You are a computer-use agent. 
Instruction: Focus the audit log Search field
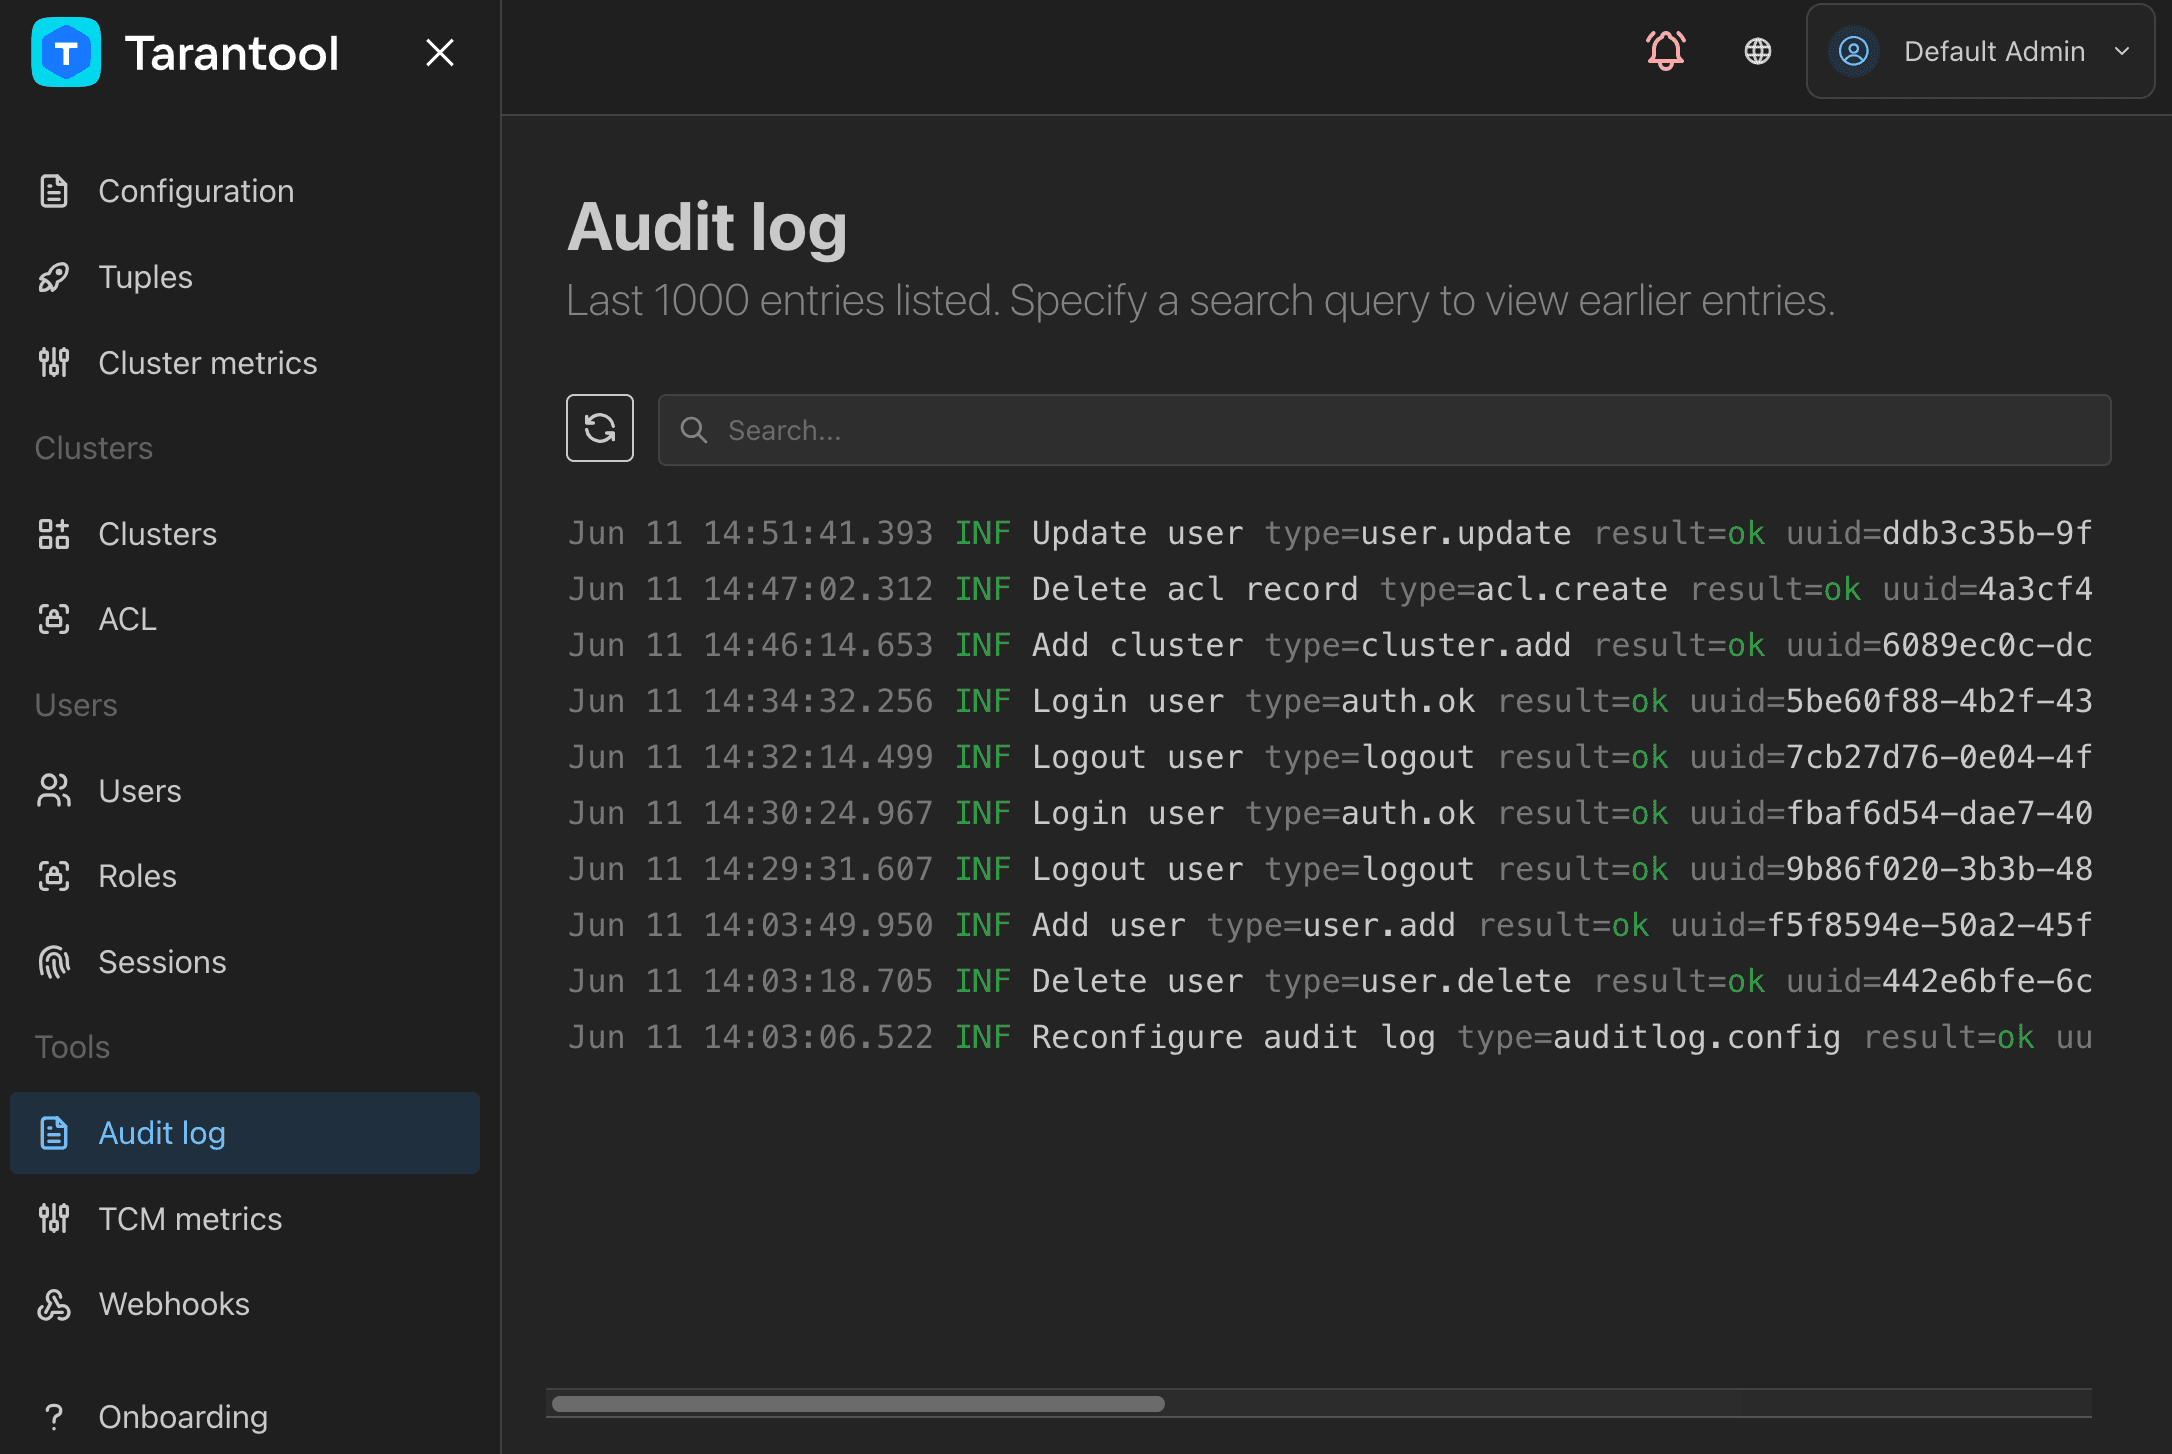[x=1384, y=430]
